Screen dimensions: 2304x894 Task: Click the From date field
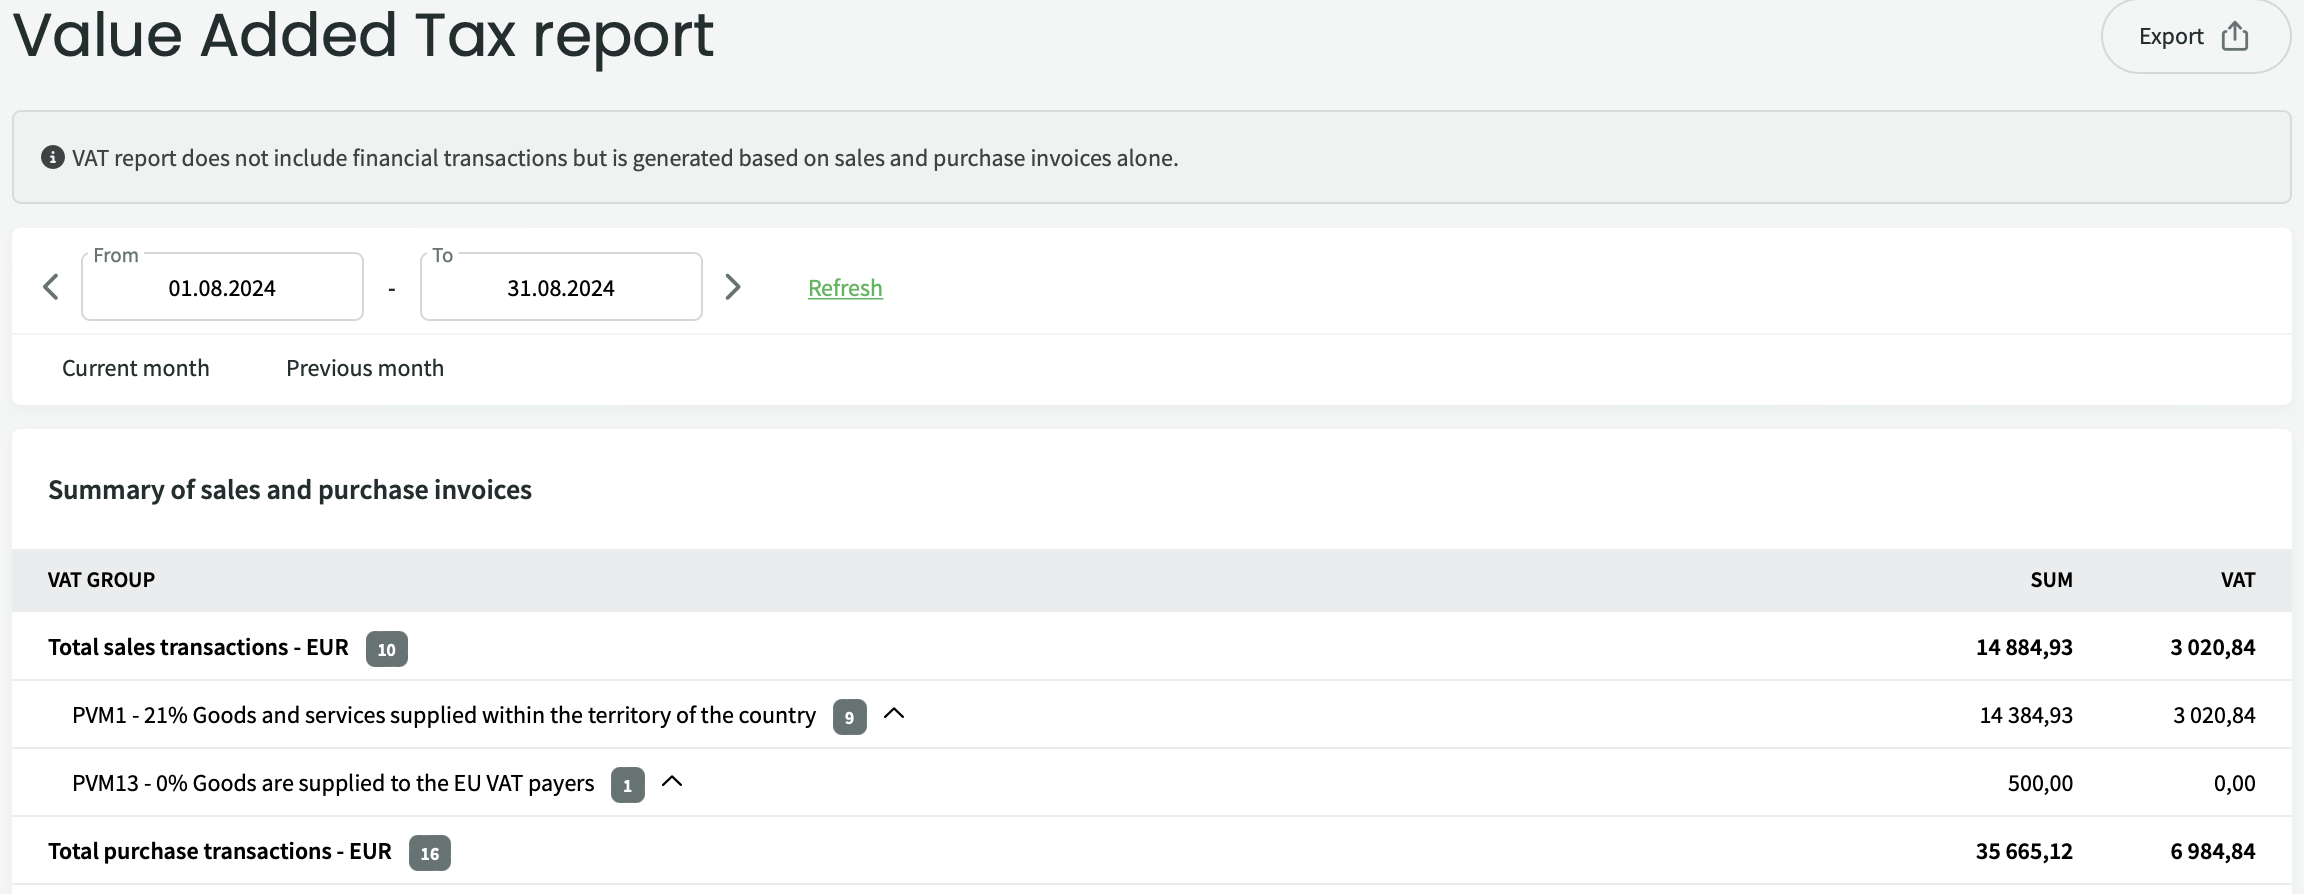click(x=222, y=288)
